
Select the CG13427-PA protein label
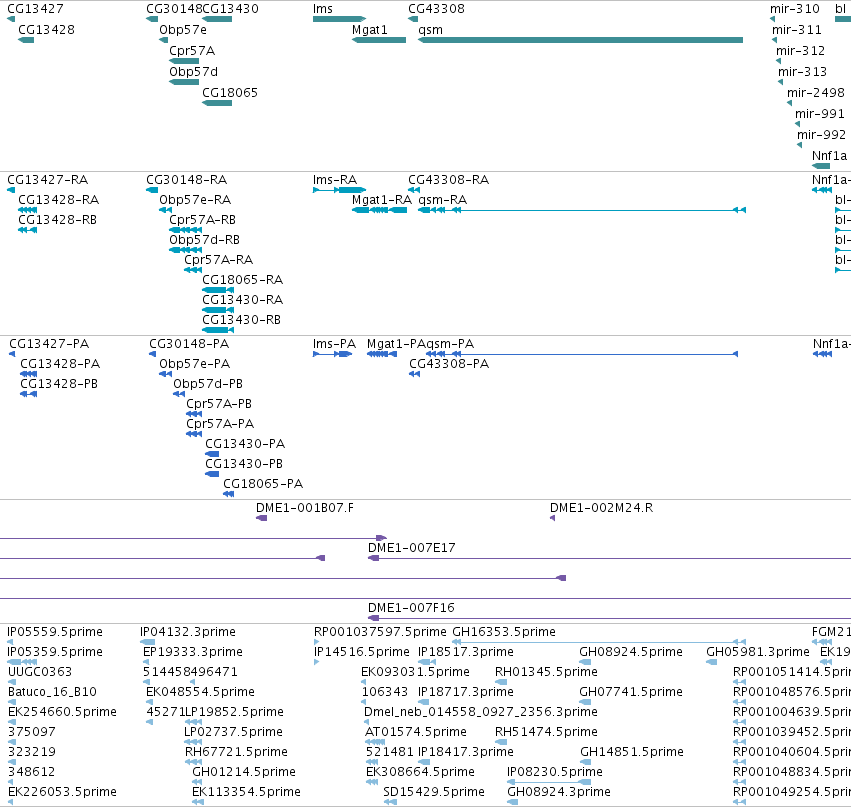[49, 344]
